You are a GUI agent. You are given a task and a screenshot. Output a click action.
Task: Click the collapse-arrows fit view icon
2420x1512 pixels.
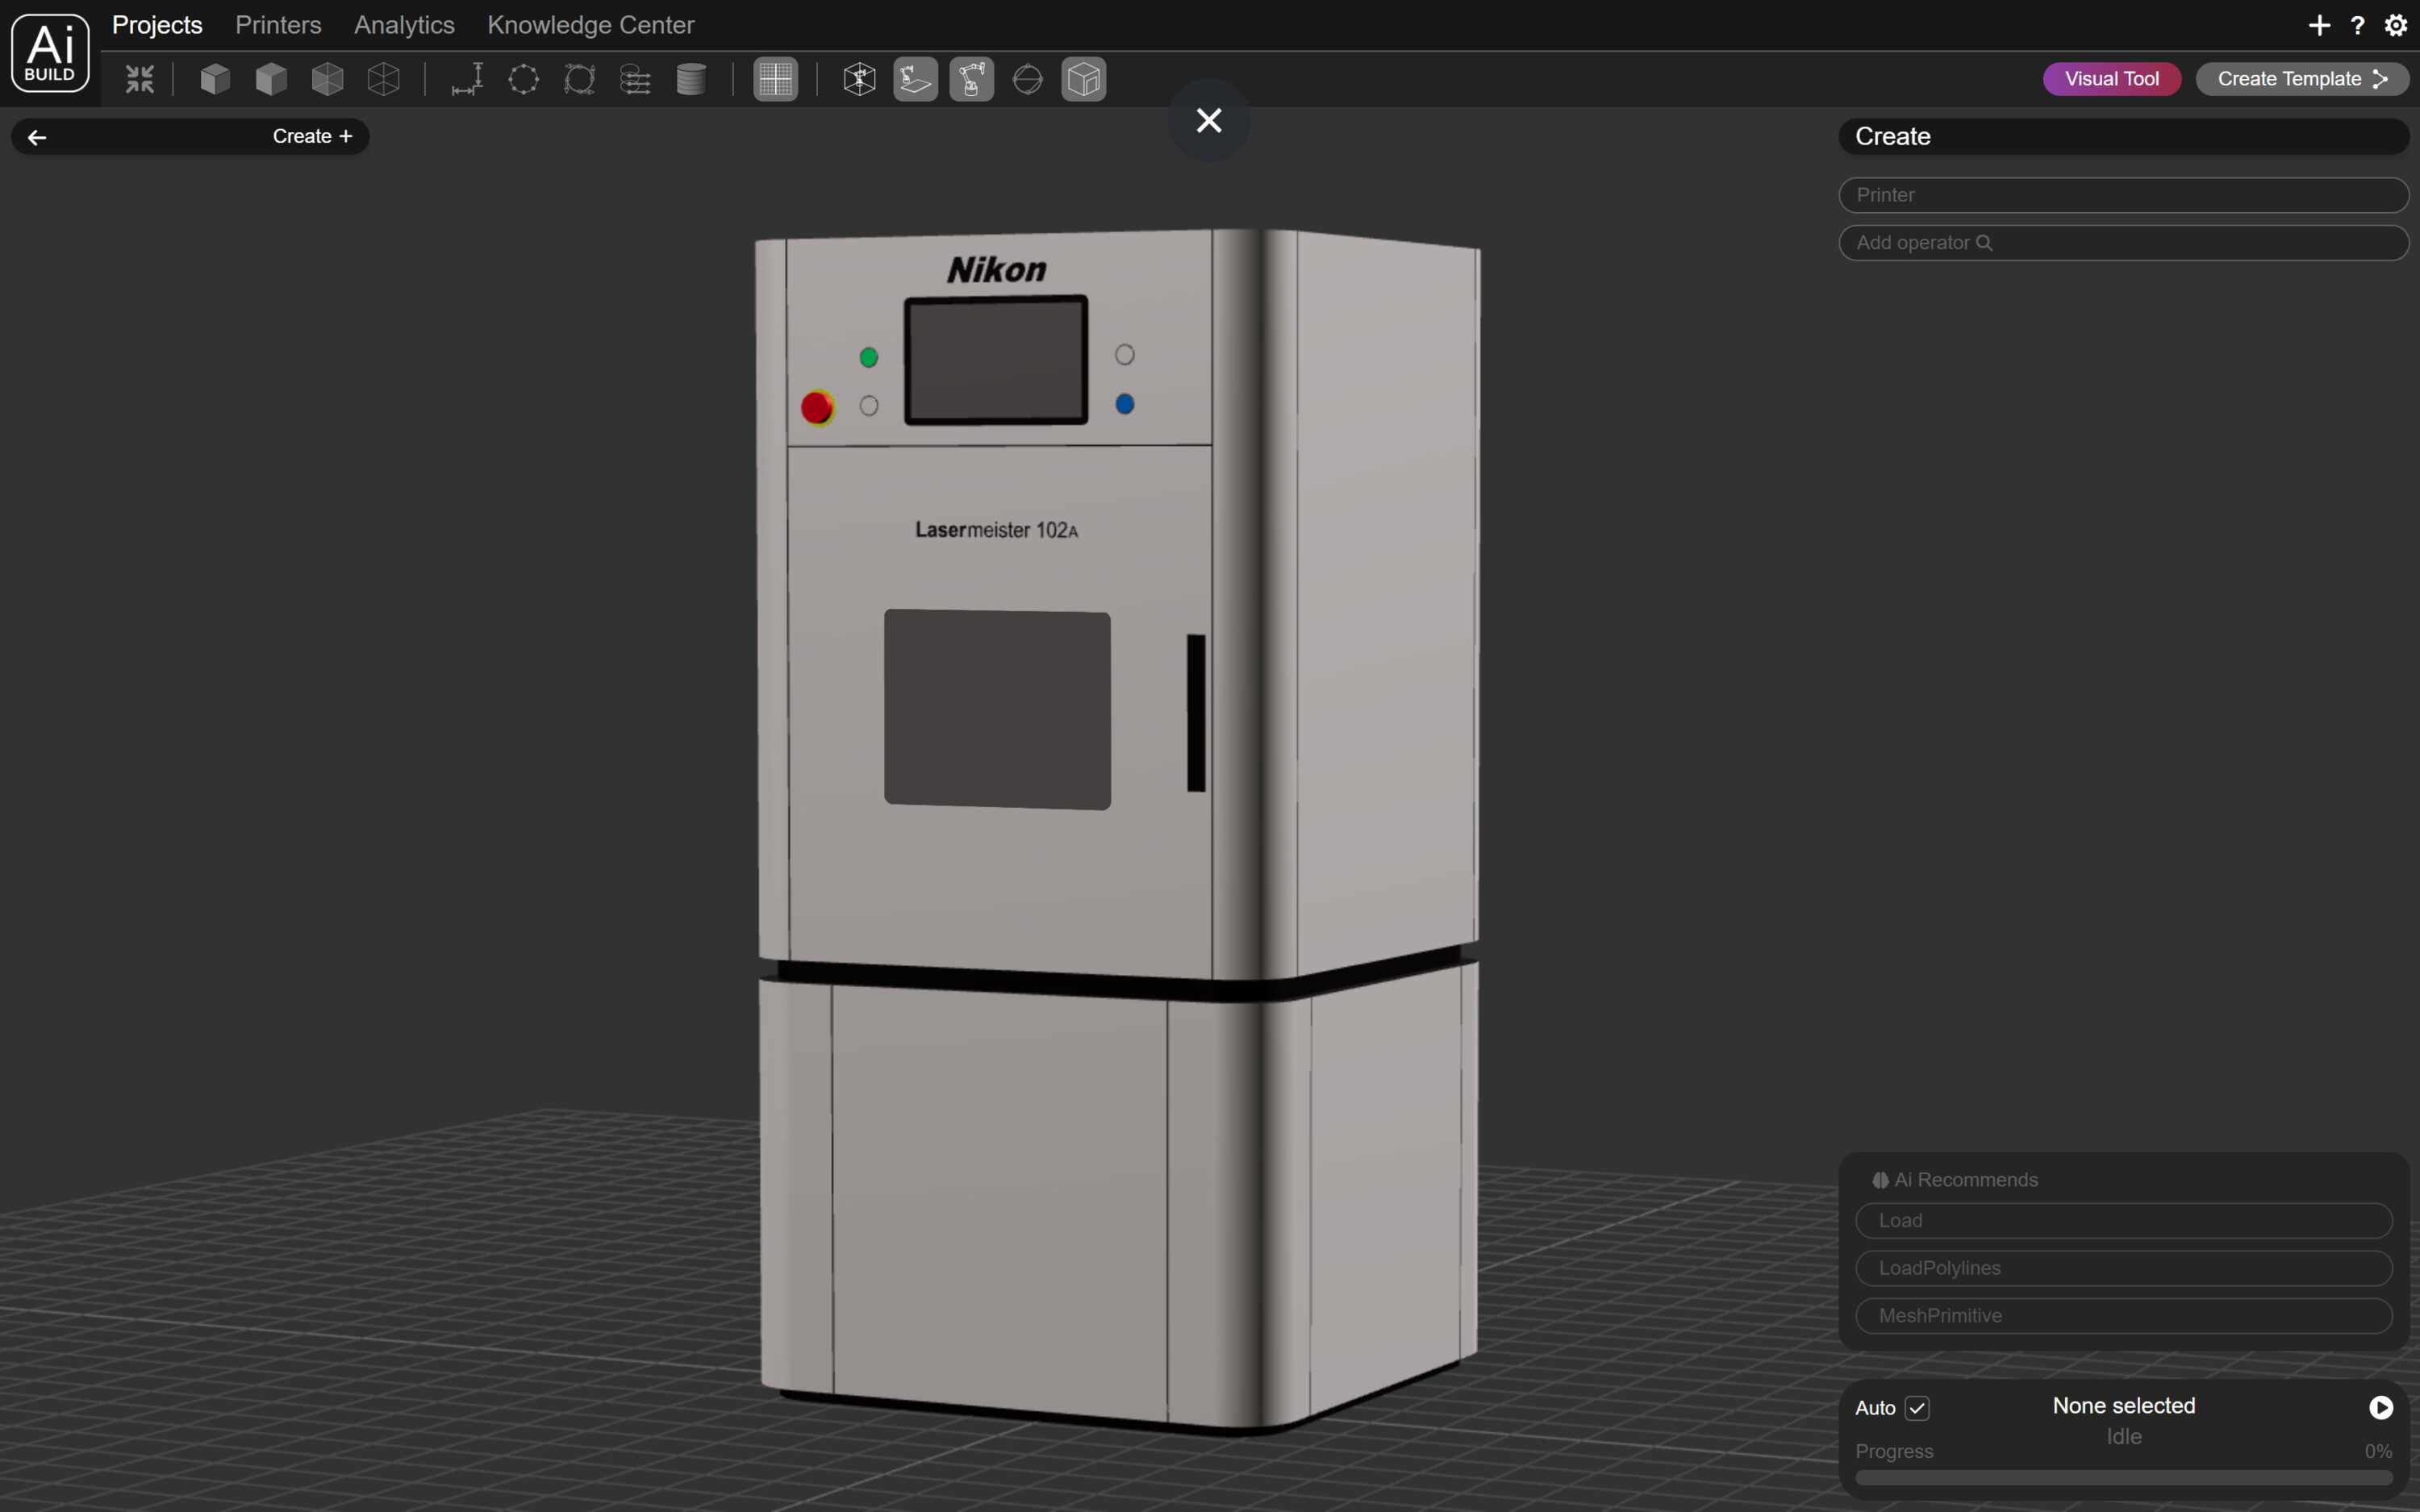pyautogui.click(x=140, y=79)
